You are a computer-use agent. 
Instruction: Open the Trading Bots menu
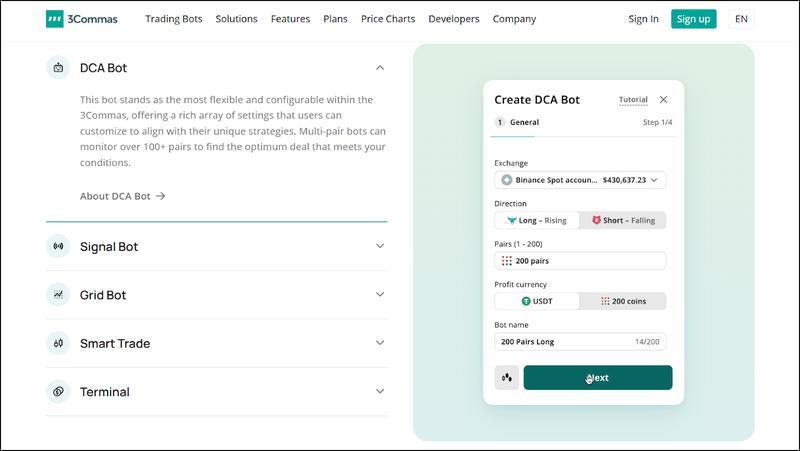point(176,19)
